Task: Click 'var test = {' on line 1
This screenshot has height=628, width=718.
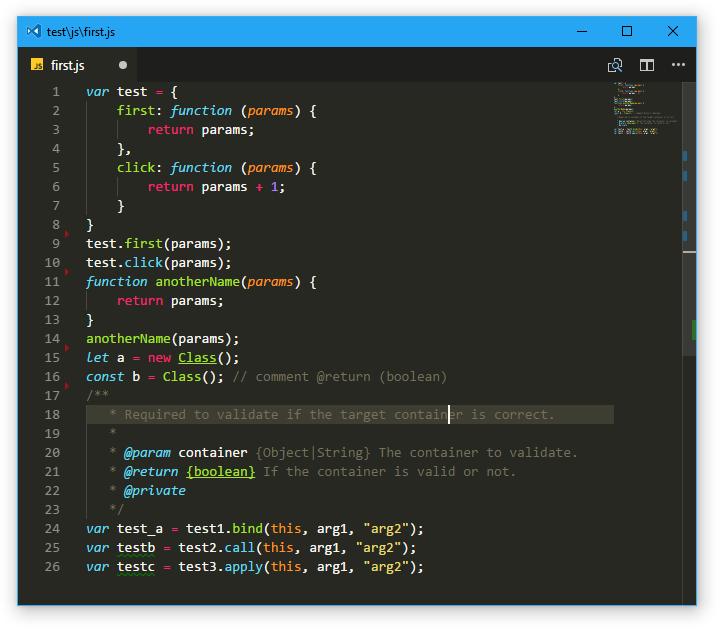Action: point(132,92)
